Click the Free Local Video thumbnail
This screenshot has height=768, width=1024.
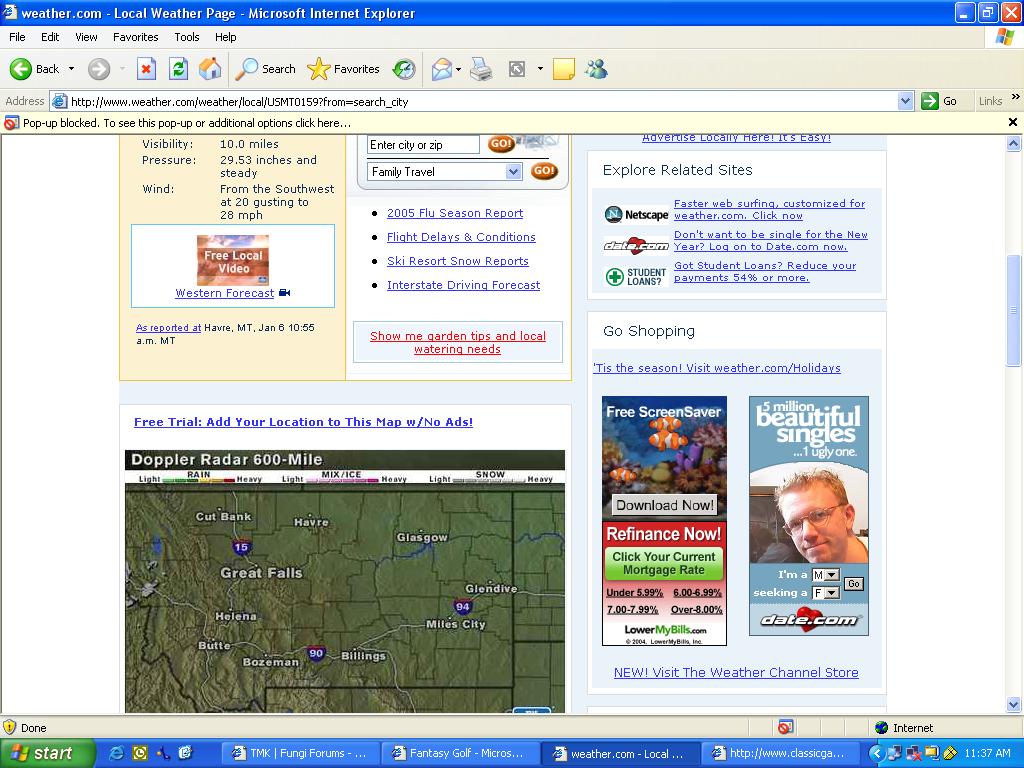point(232,260)
